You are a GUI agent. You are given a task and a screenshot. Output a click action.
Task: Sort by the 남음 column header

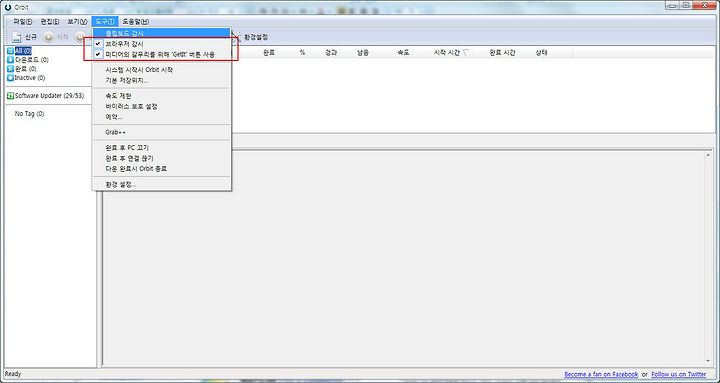click(x=363, y=53)
